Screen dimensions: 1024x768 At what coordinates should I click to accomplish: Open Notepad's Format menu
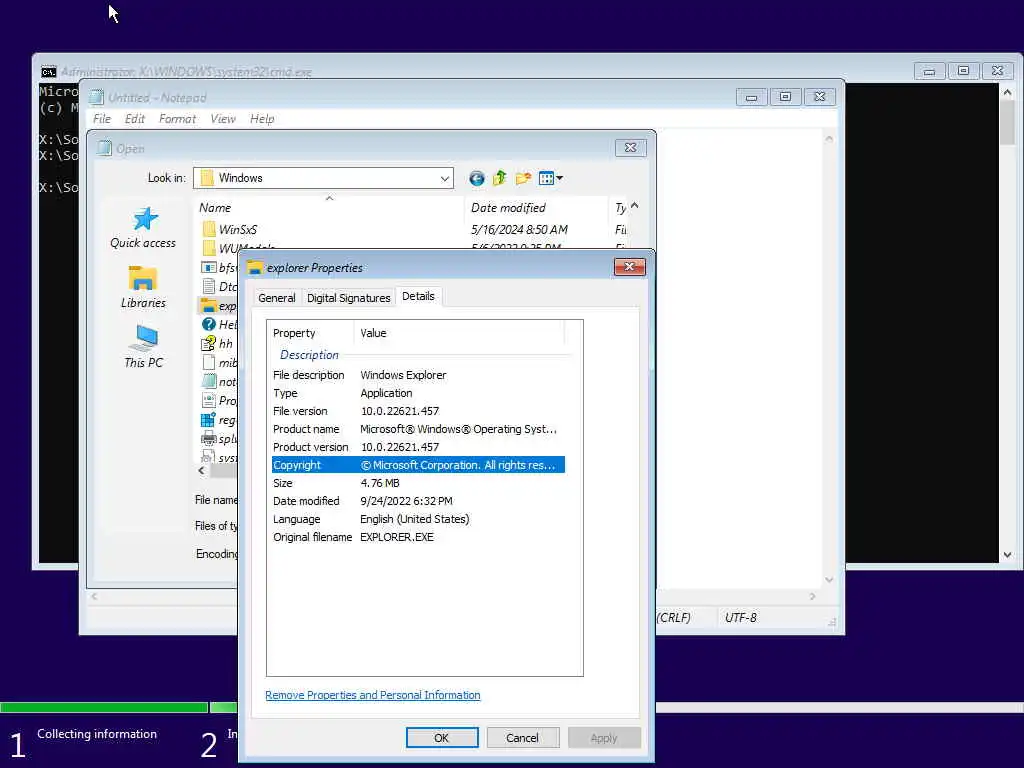tap(177, 119)
